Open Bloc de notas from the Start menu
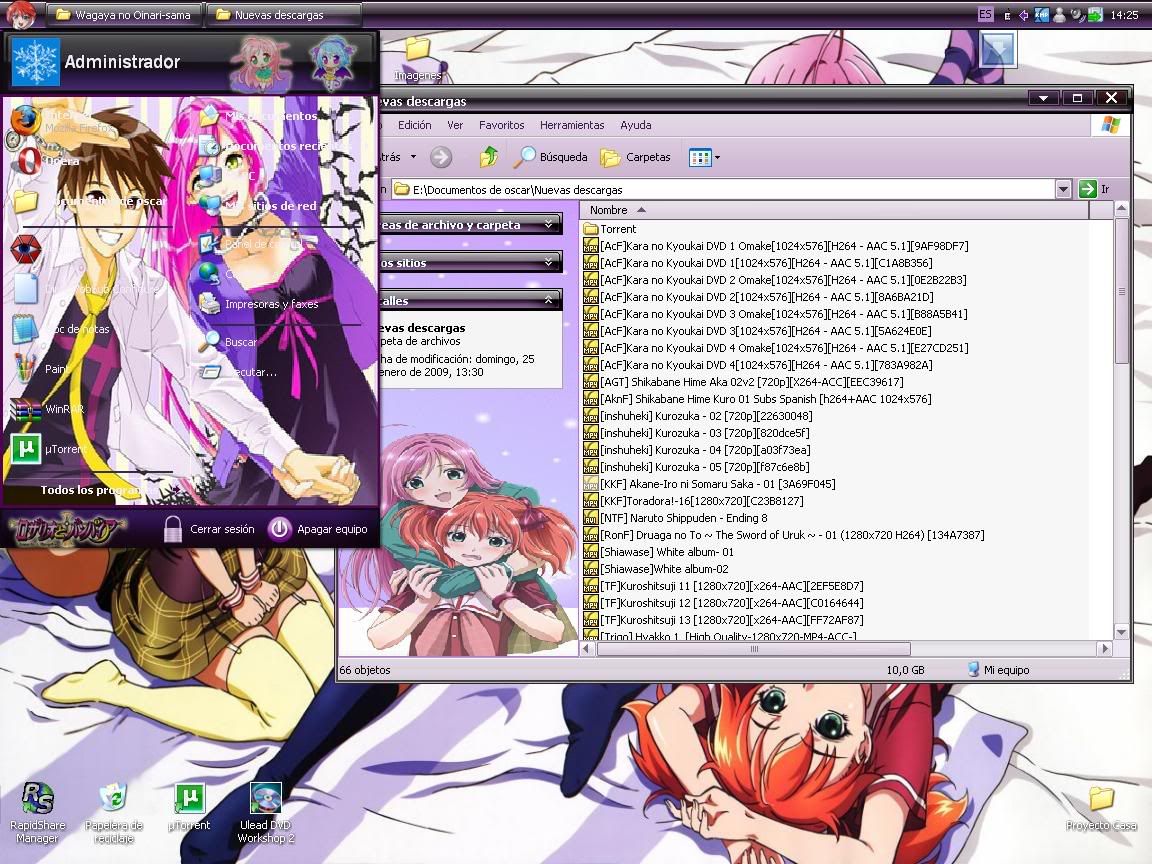The height and width of the screenshot is (864, 1152). [x=62, y=328]
